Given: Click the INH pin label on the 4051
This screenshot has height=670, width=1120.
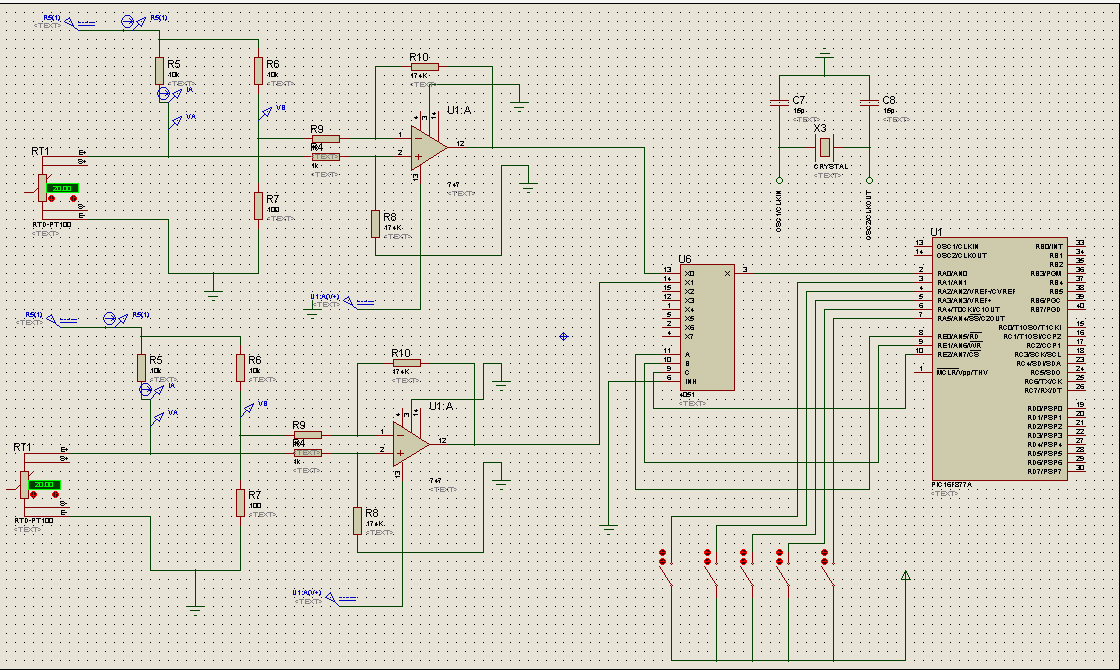Looking at the screenshot, I should coord(691,381).
